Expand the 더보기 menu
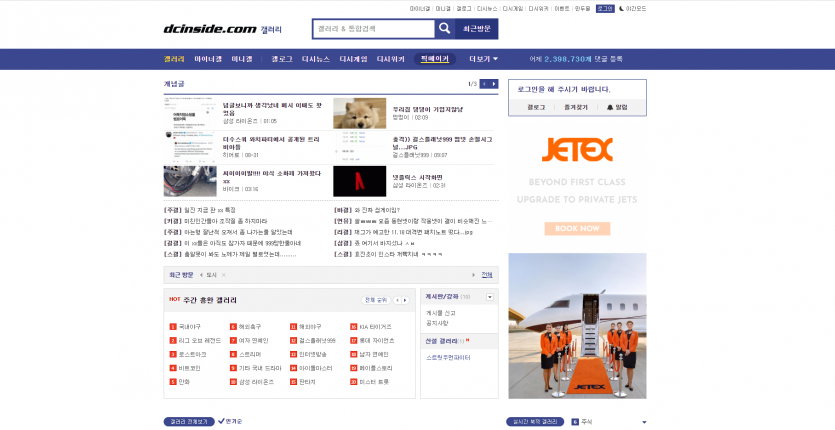 (483, 59)
